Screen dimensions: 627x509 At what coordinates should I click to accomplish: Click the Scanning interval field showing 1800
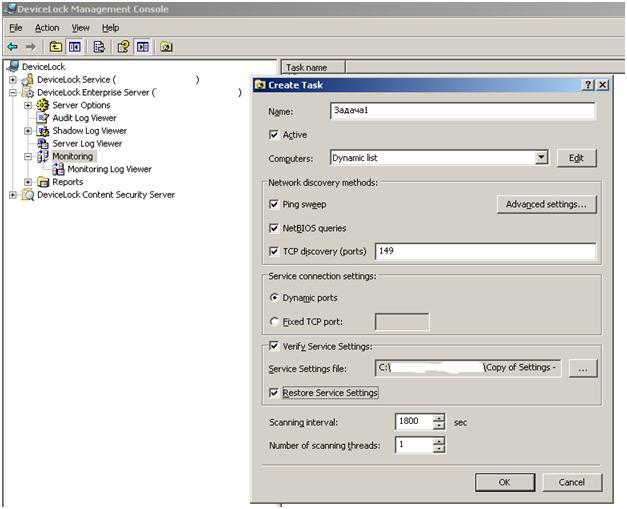pos(414,421)
